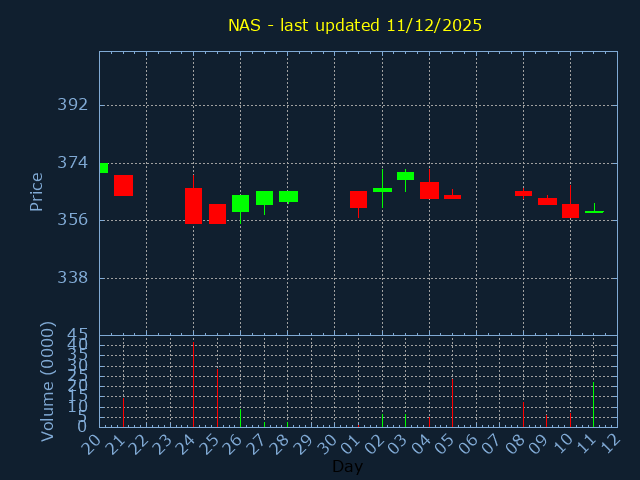Click the day label 01 on x-axis
Viewport: 640px width, 480px height.
(x=351, y=443)
